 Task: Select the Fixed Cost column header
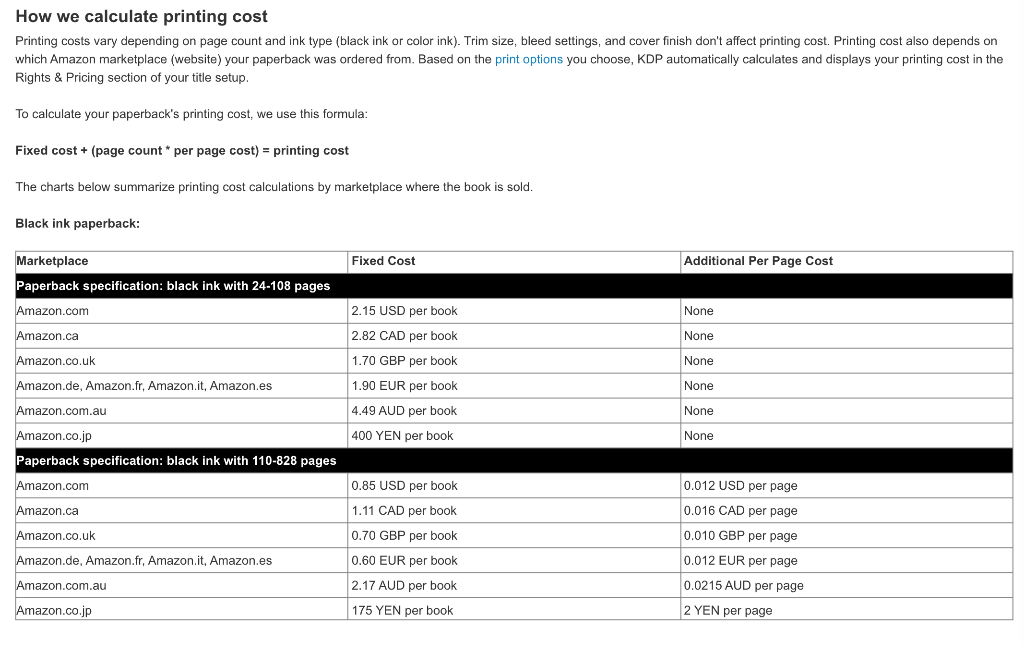(514, 261)
